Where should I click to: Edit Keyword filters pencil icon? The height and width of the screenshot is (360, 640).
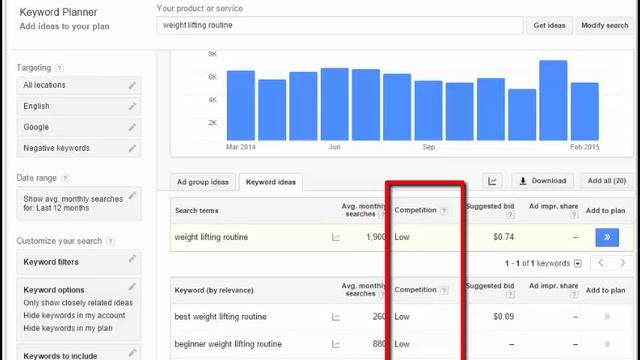132,258
